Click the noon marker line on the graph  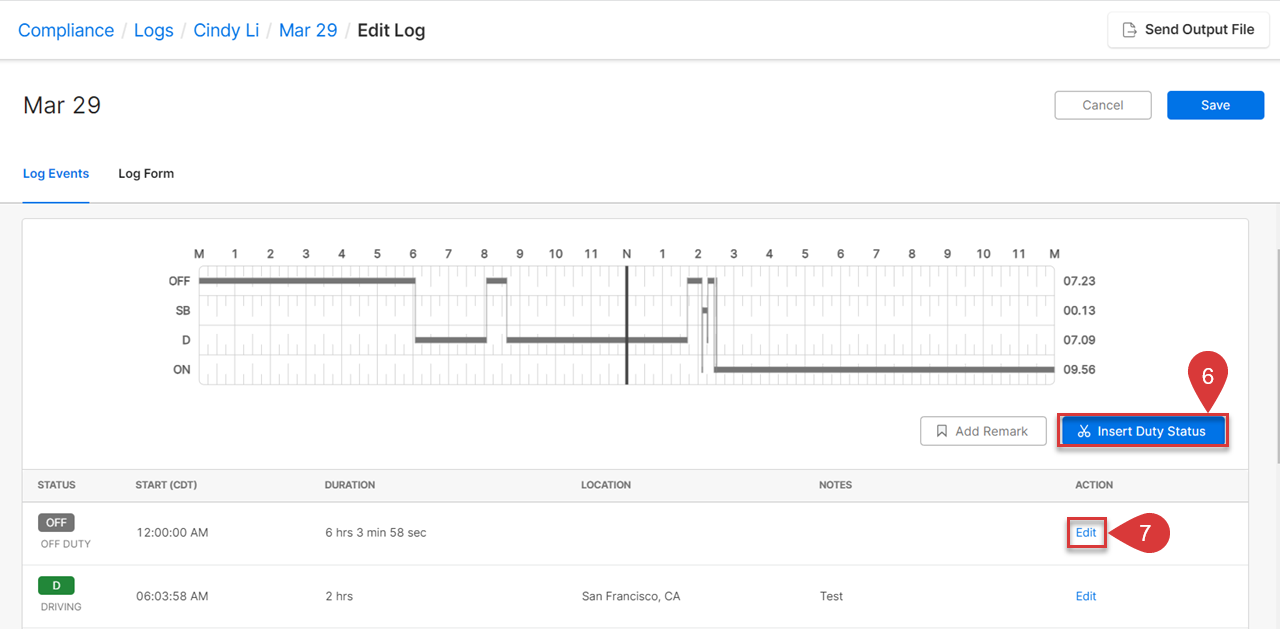pyautogui.click(x=627, y=325)
